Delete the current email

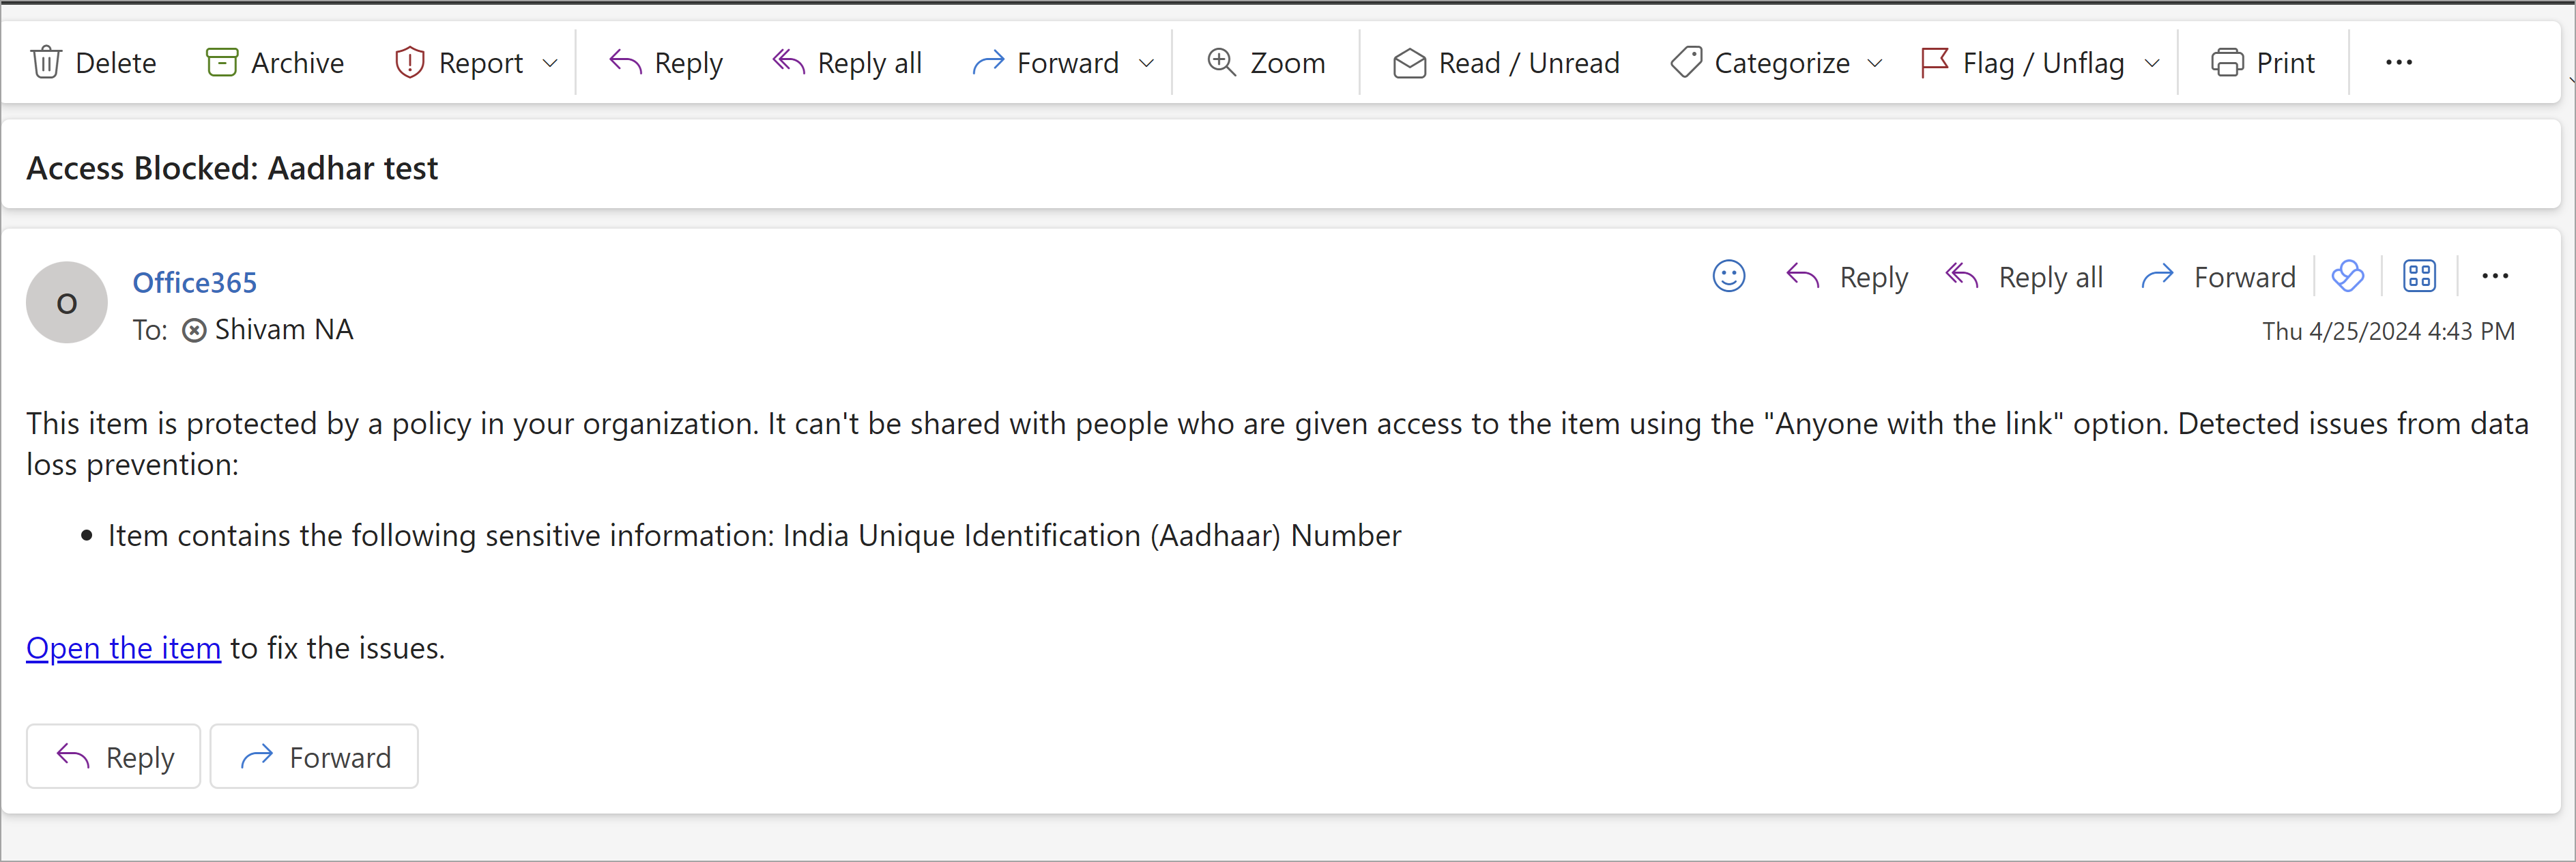point(95,62)
